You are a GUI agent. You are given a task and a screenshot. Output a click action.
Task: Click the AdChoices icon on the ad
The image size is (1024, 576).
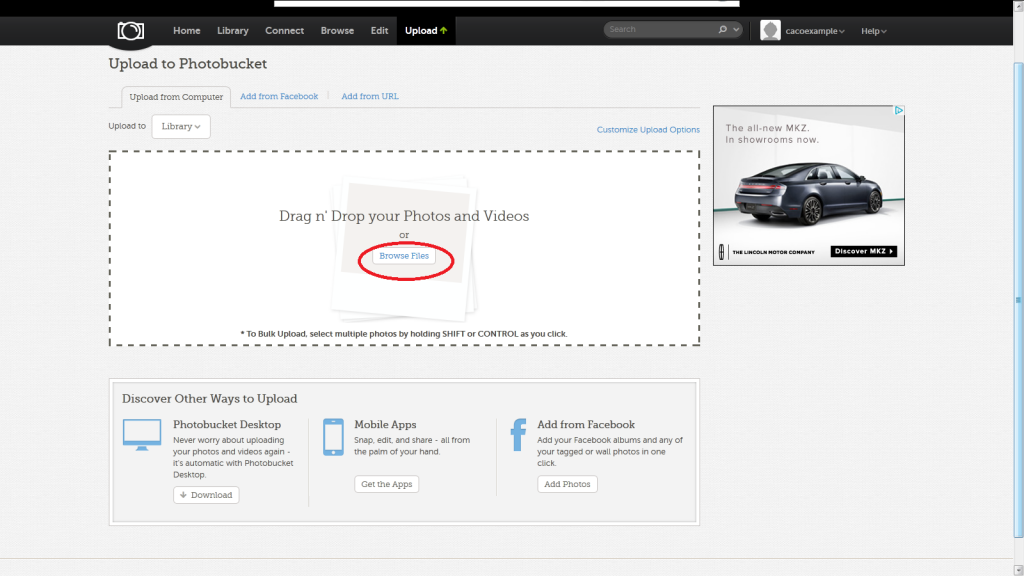coord(899,111)
